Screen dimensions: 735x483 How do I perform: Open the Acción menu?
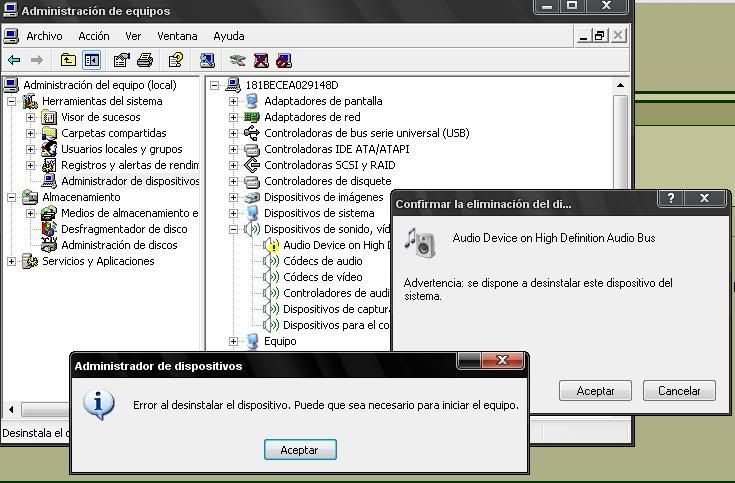(94, 36)
